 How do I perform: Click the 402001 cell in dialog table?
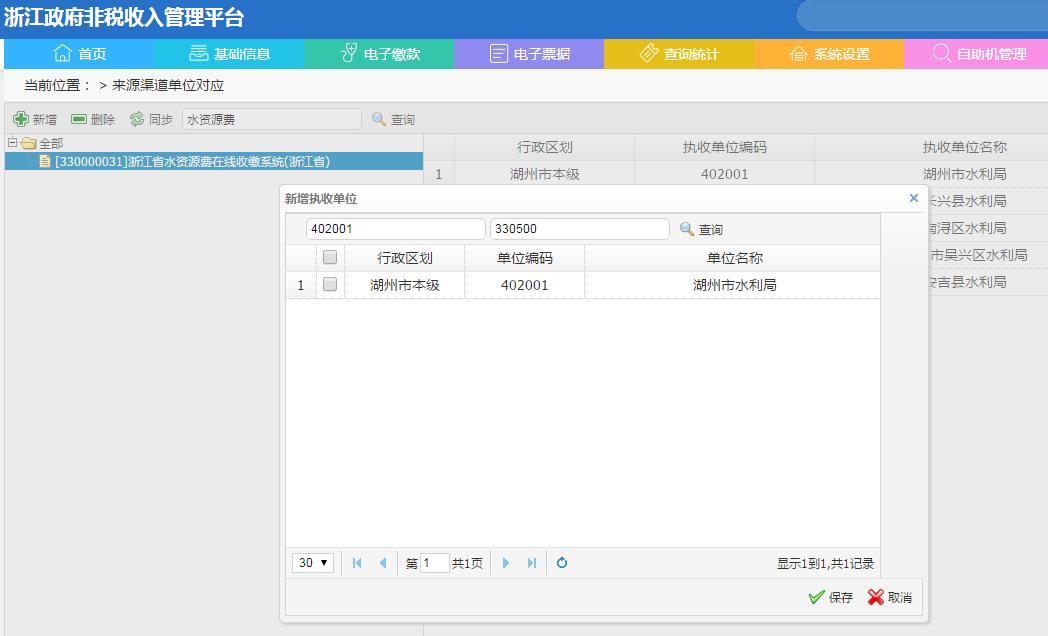pyautogui.click(x=525, y=285)
